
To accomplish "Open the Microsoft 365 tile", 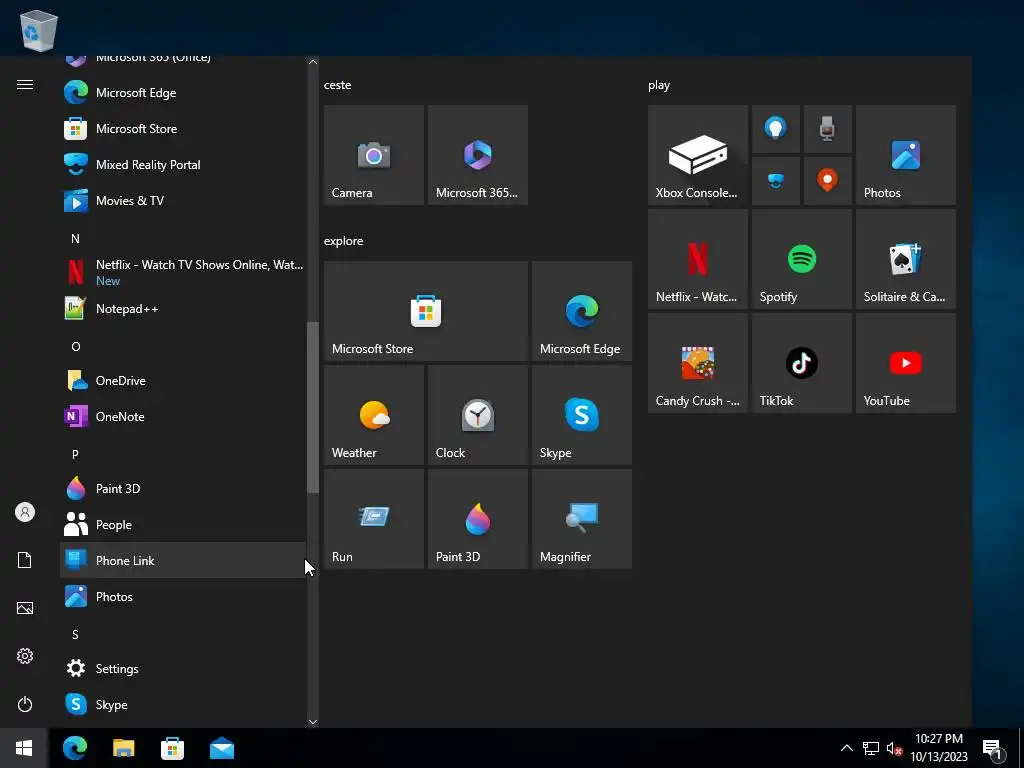I will [477, 155].
